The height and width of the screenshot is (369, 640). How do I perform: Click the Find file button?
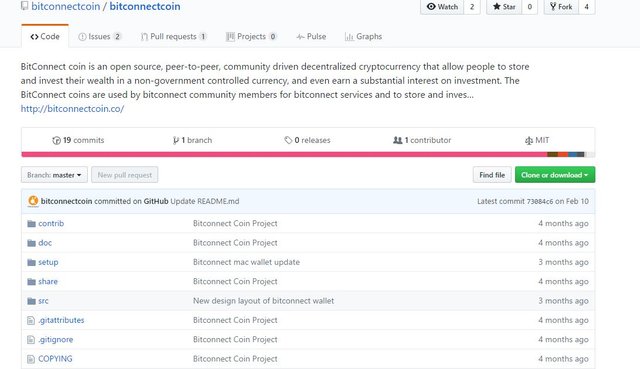click(492, 175)
